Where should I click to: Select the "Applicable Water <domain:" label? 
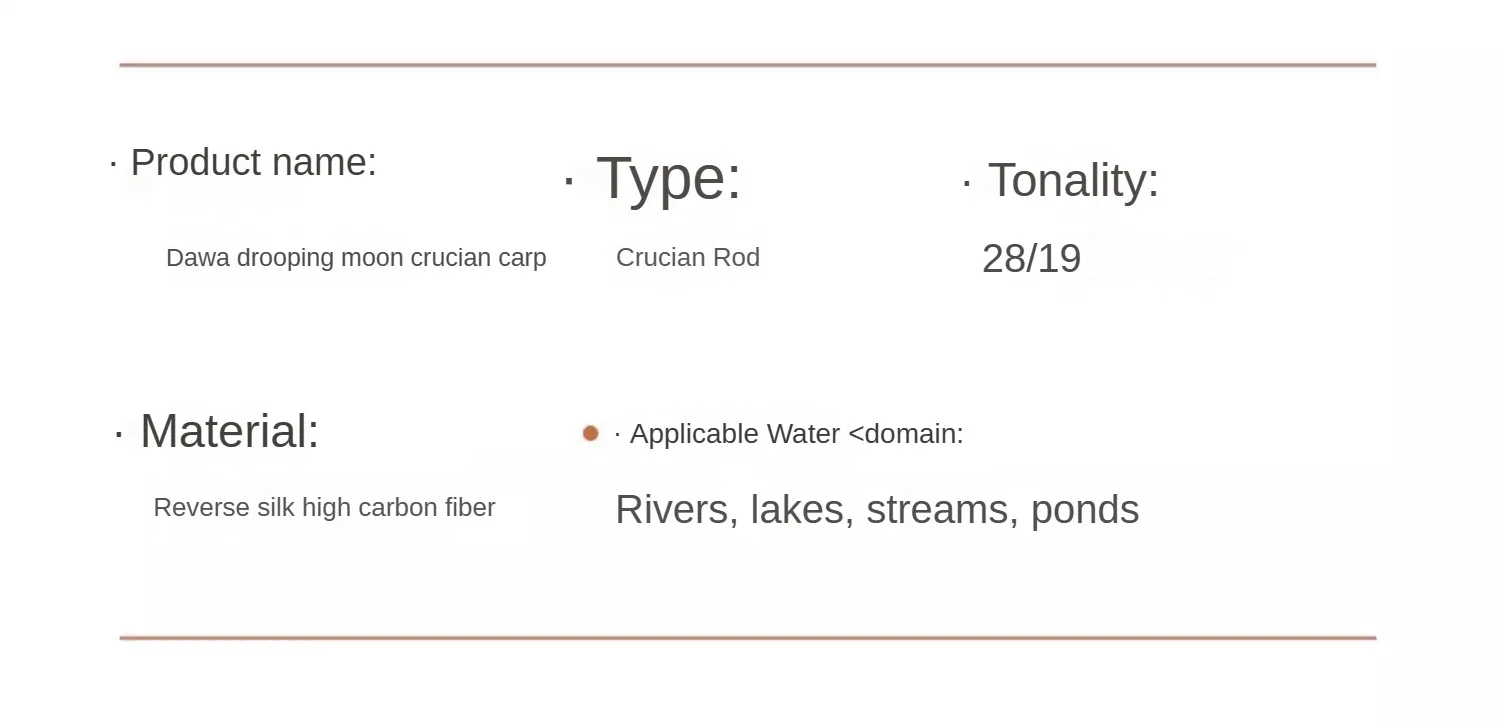796,434
